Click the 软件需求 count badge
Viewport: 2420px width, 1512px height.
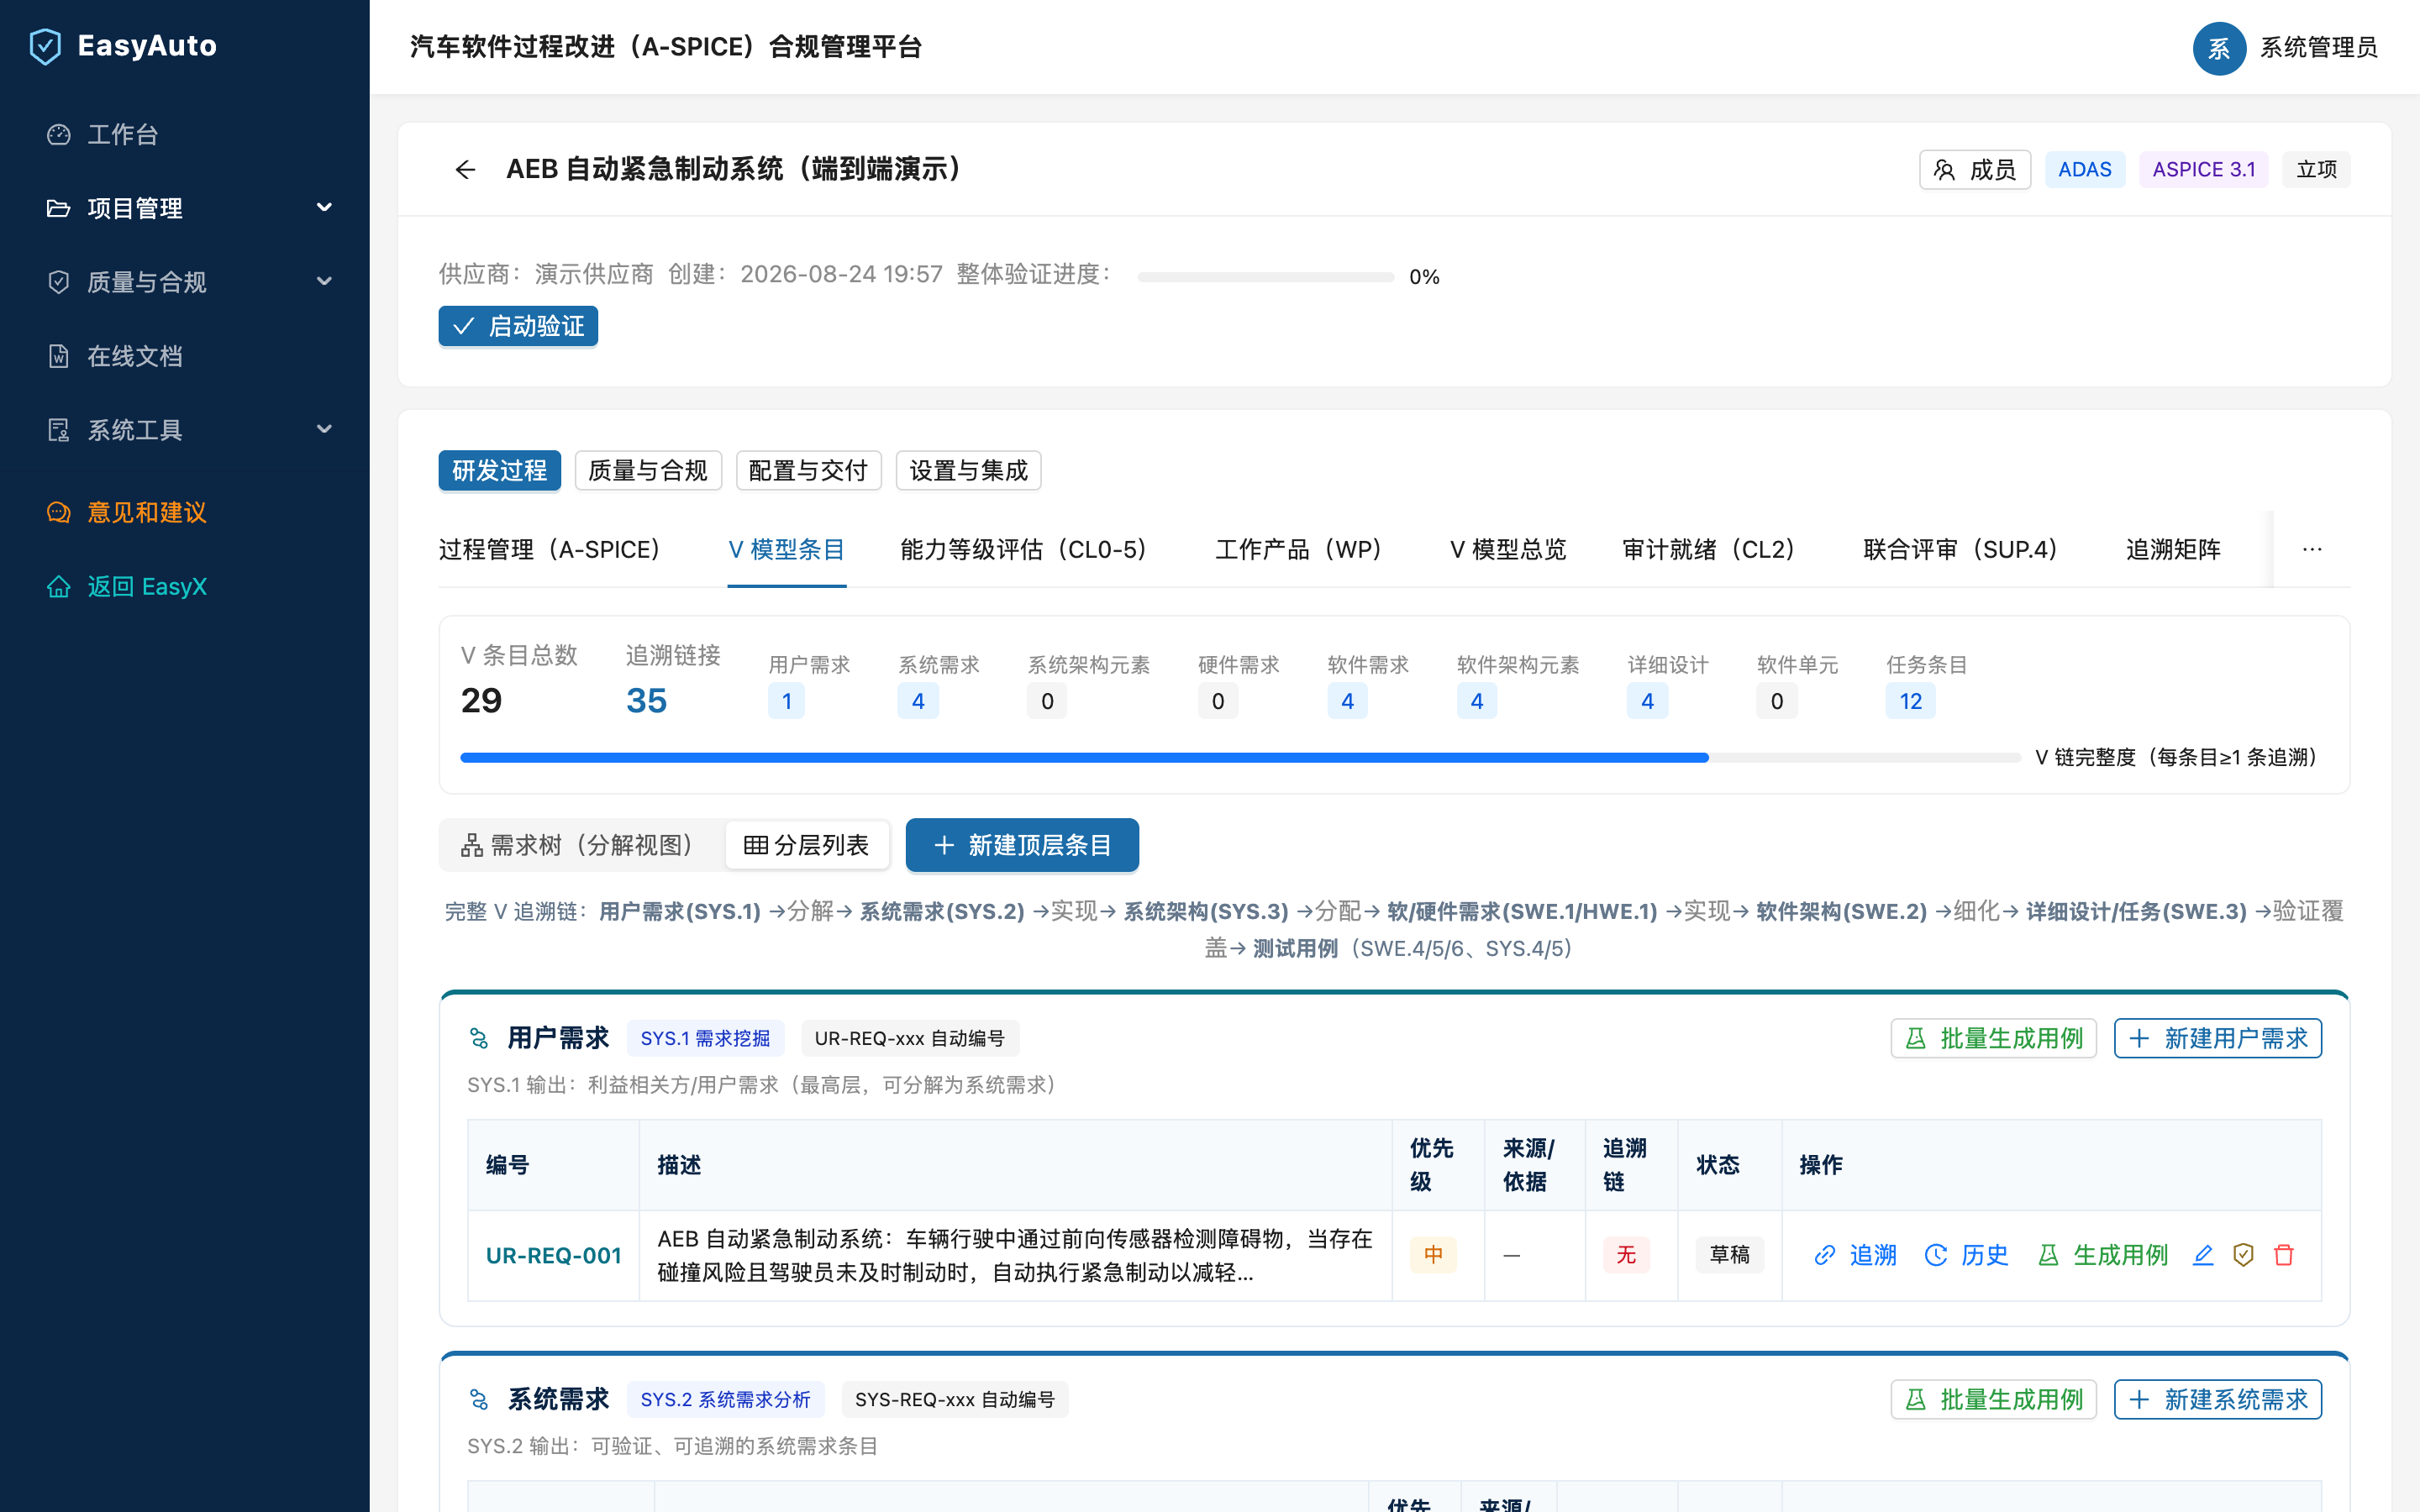click(1347, 701)
